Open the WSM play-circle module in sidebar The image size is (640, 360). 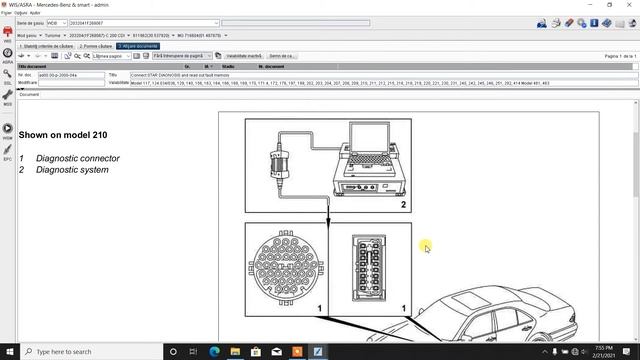click(x=7, y=131)
